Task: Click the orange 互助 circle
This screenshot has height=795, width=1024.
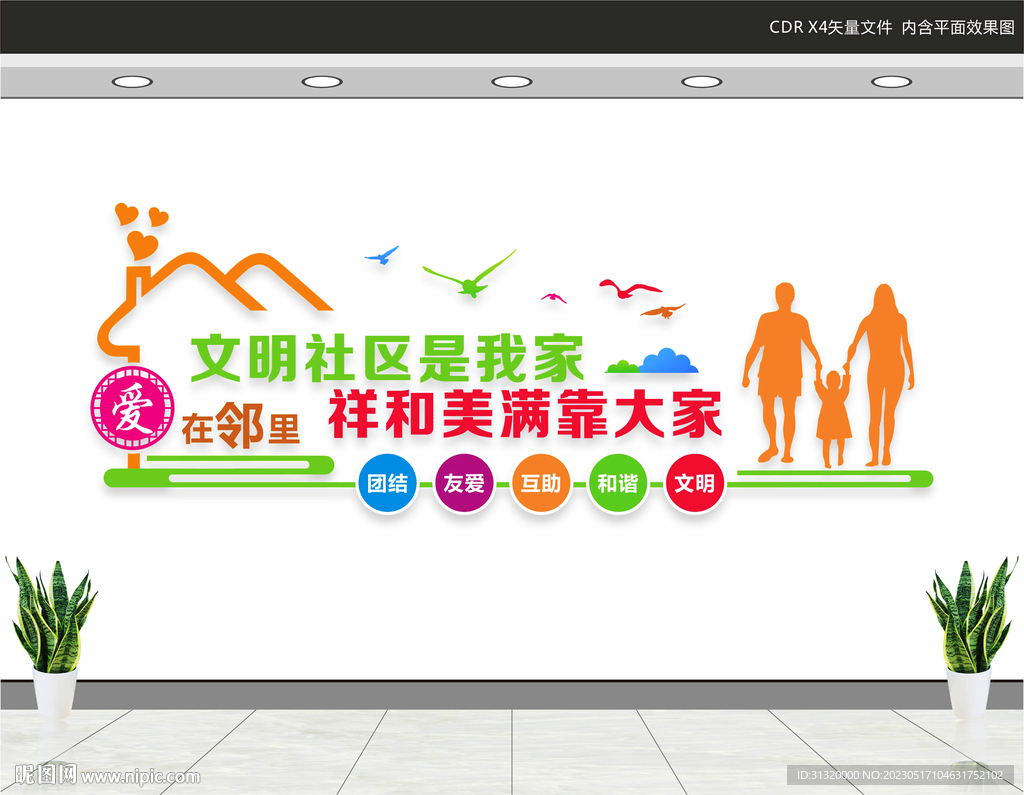Action: (x=541, y=483)
